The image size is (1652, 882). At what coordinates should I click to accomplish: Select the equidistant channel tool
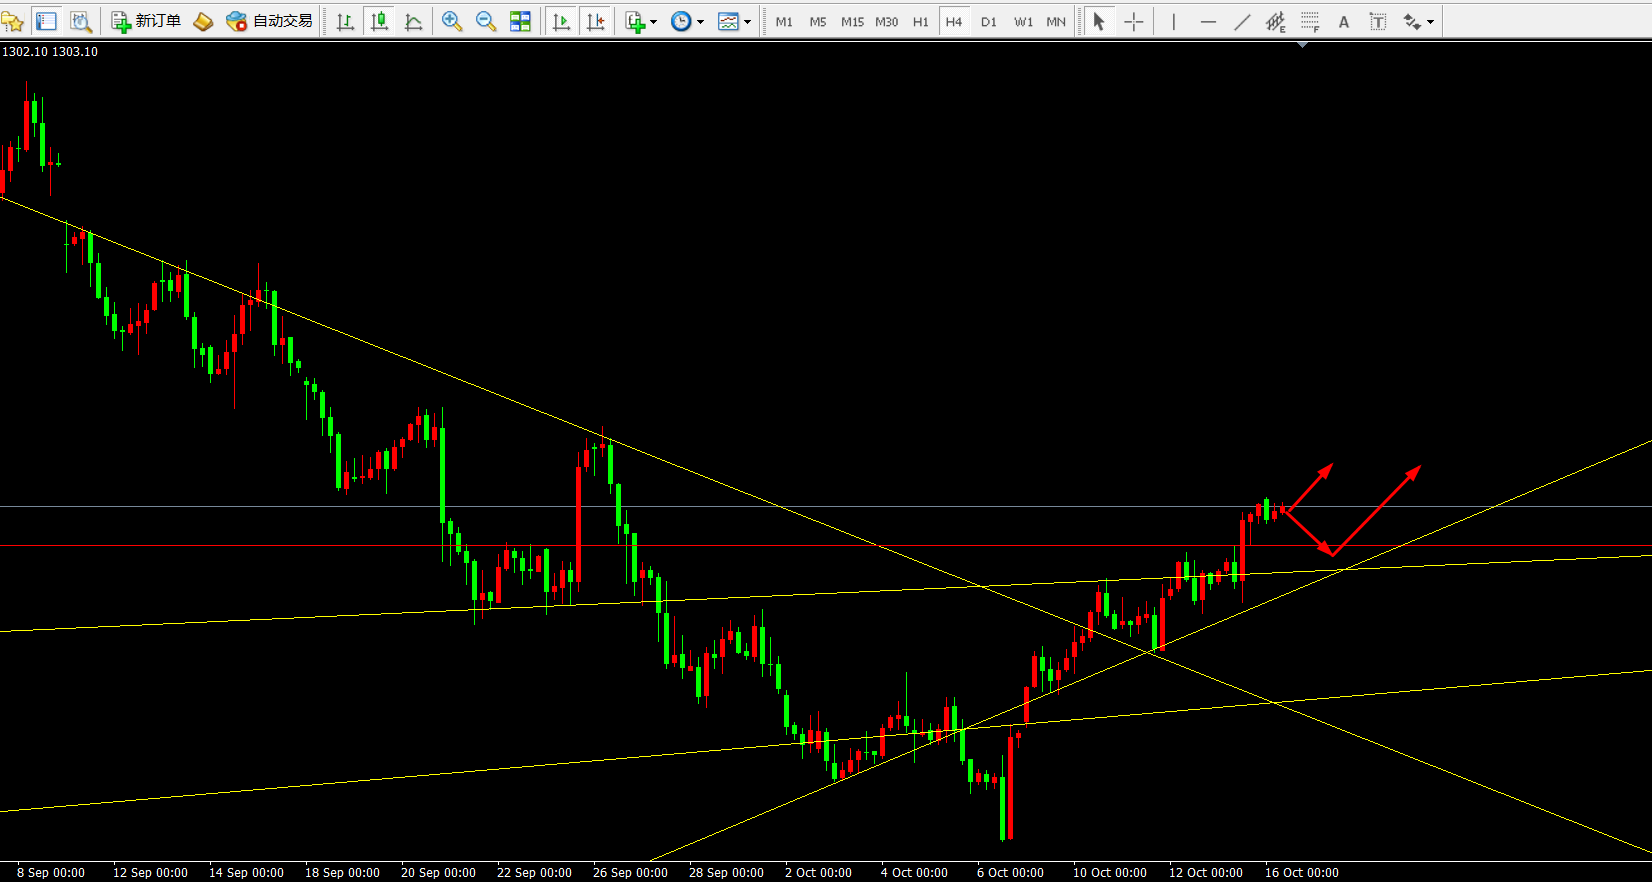tap(1276, 21)
